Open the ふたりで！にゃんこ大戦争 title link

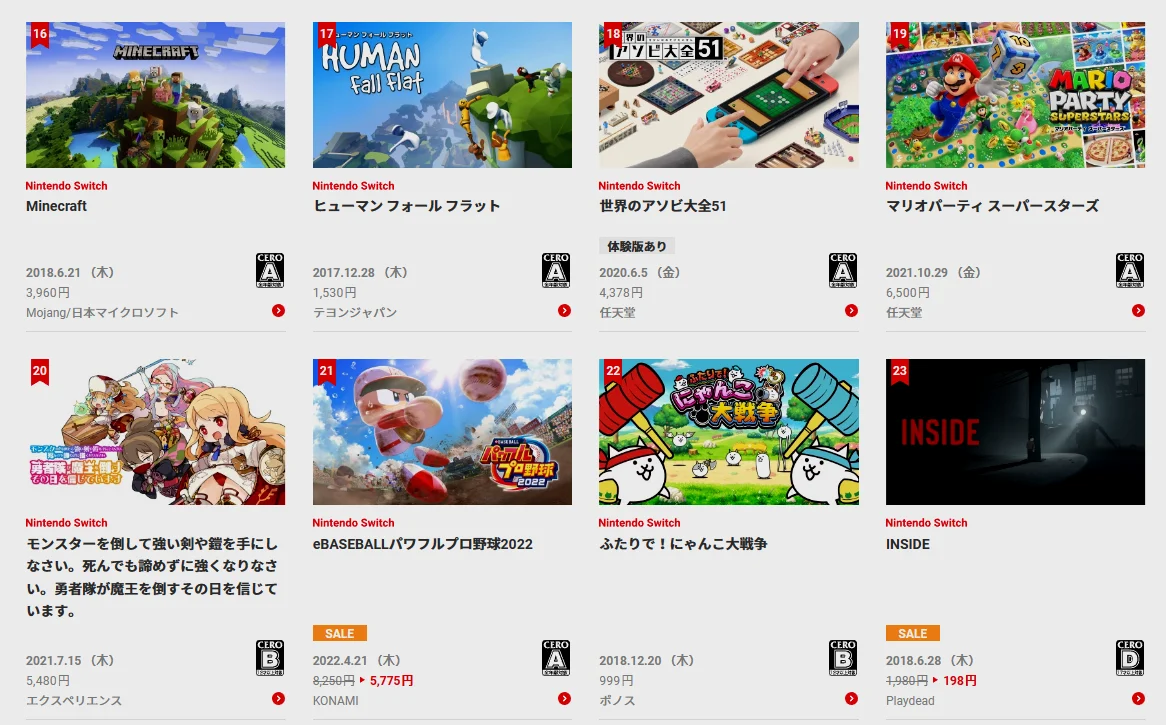(683, 544)
